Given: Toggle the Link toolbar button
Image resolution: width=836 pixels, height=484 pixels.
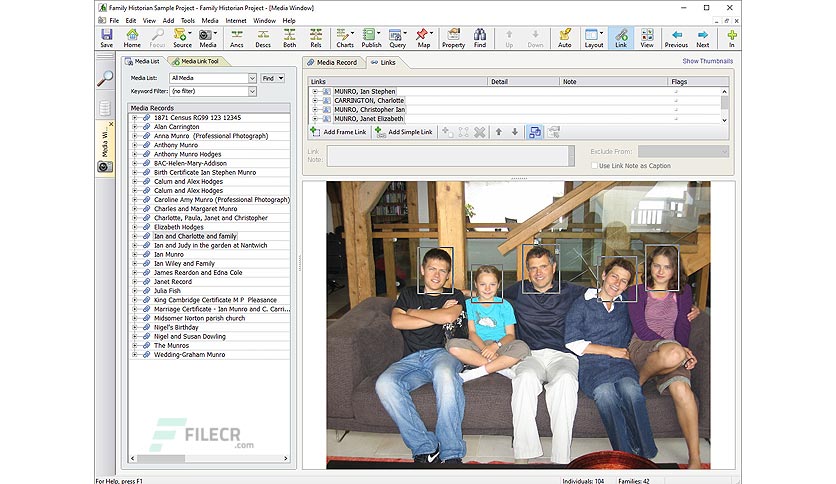Looking at the screenshot, I should (621, 38).
